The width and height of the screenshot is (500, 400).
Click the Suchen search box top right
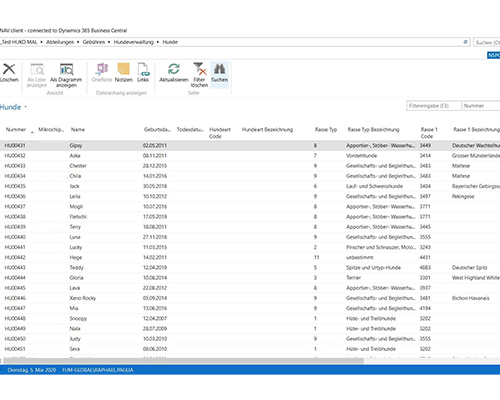487,42
